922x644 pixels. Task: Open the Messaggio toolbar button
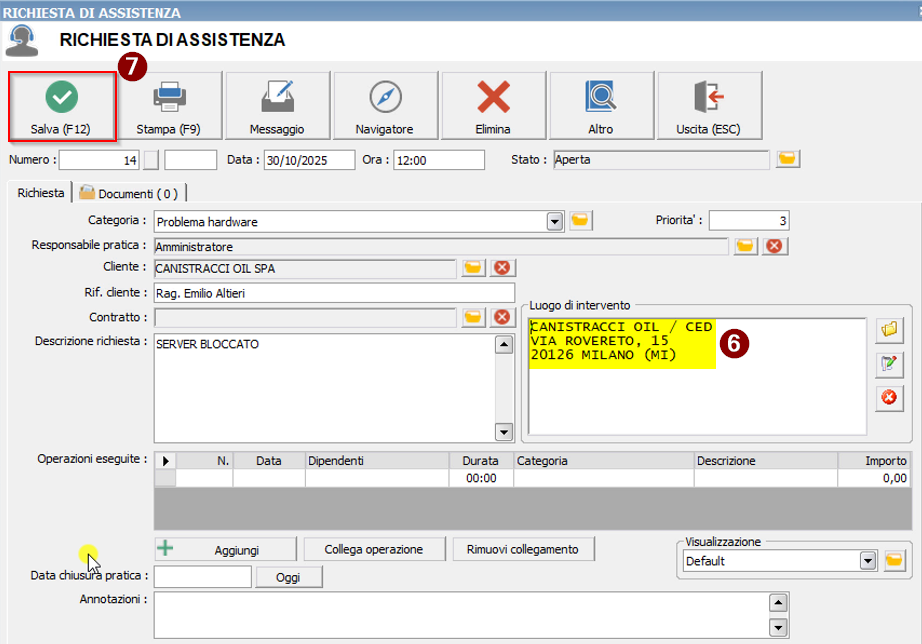[x=277, y=106]
